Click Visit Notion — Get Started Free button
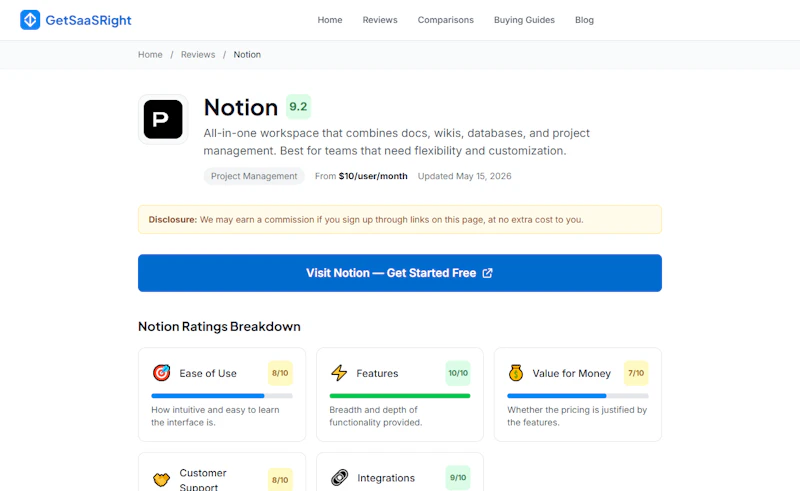 click(x=399, y=273)
